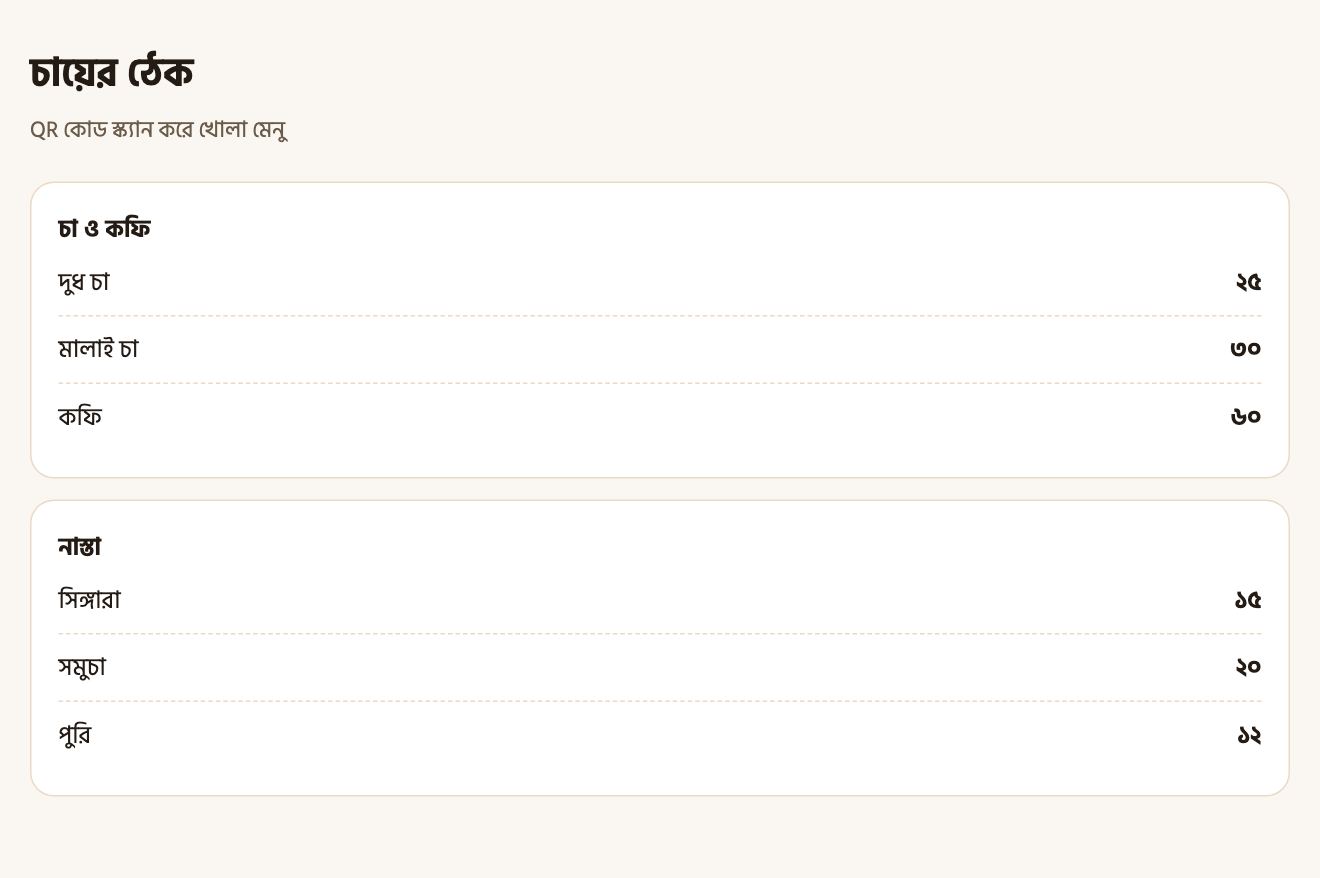Click the ৬০ price beside কফি
The width and height of the screenshot is (1320, 878).
coord(1246,416)
